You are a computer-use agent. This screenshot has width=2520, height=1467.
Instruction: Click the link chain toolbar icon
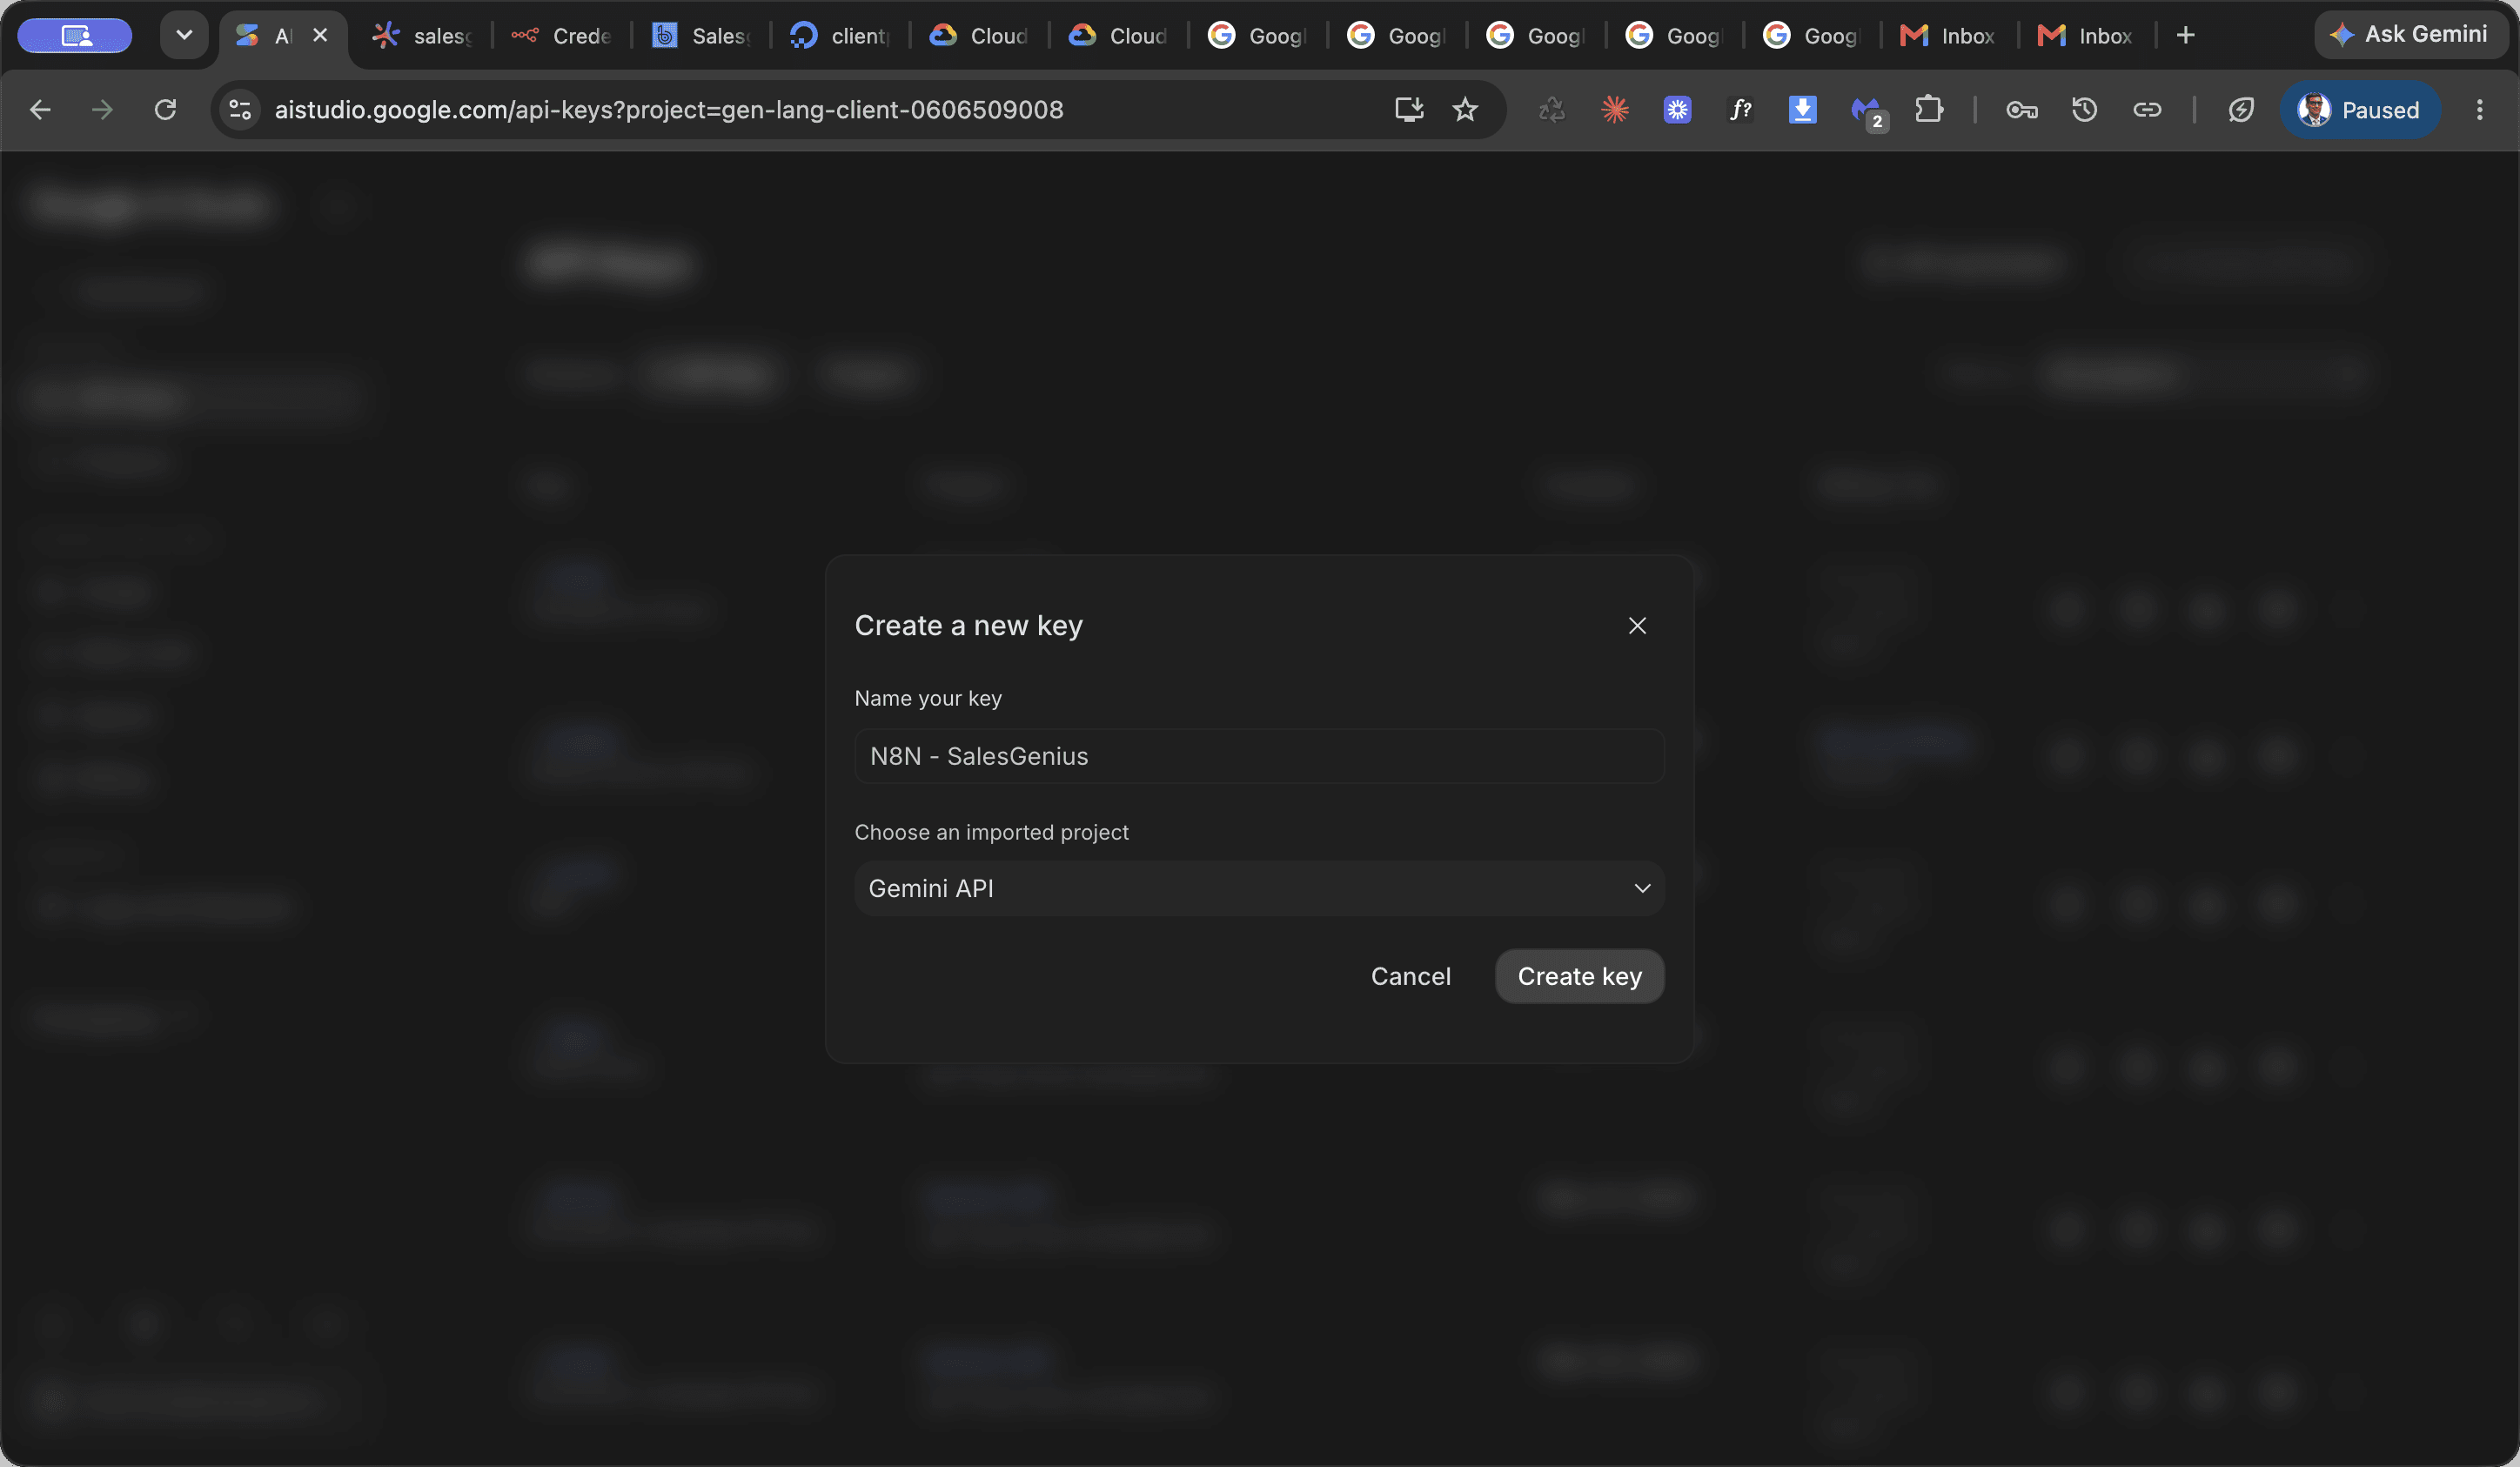pos(2147,110)
